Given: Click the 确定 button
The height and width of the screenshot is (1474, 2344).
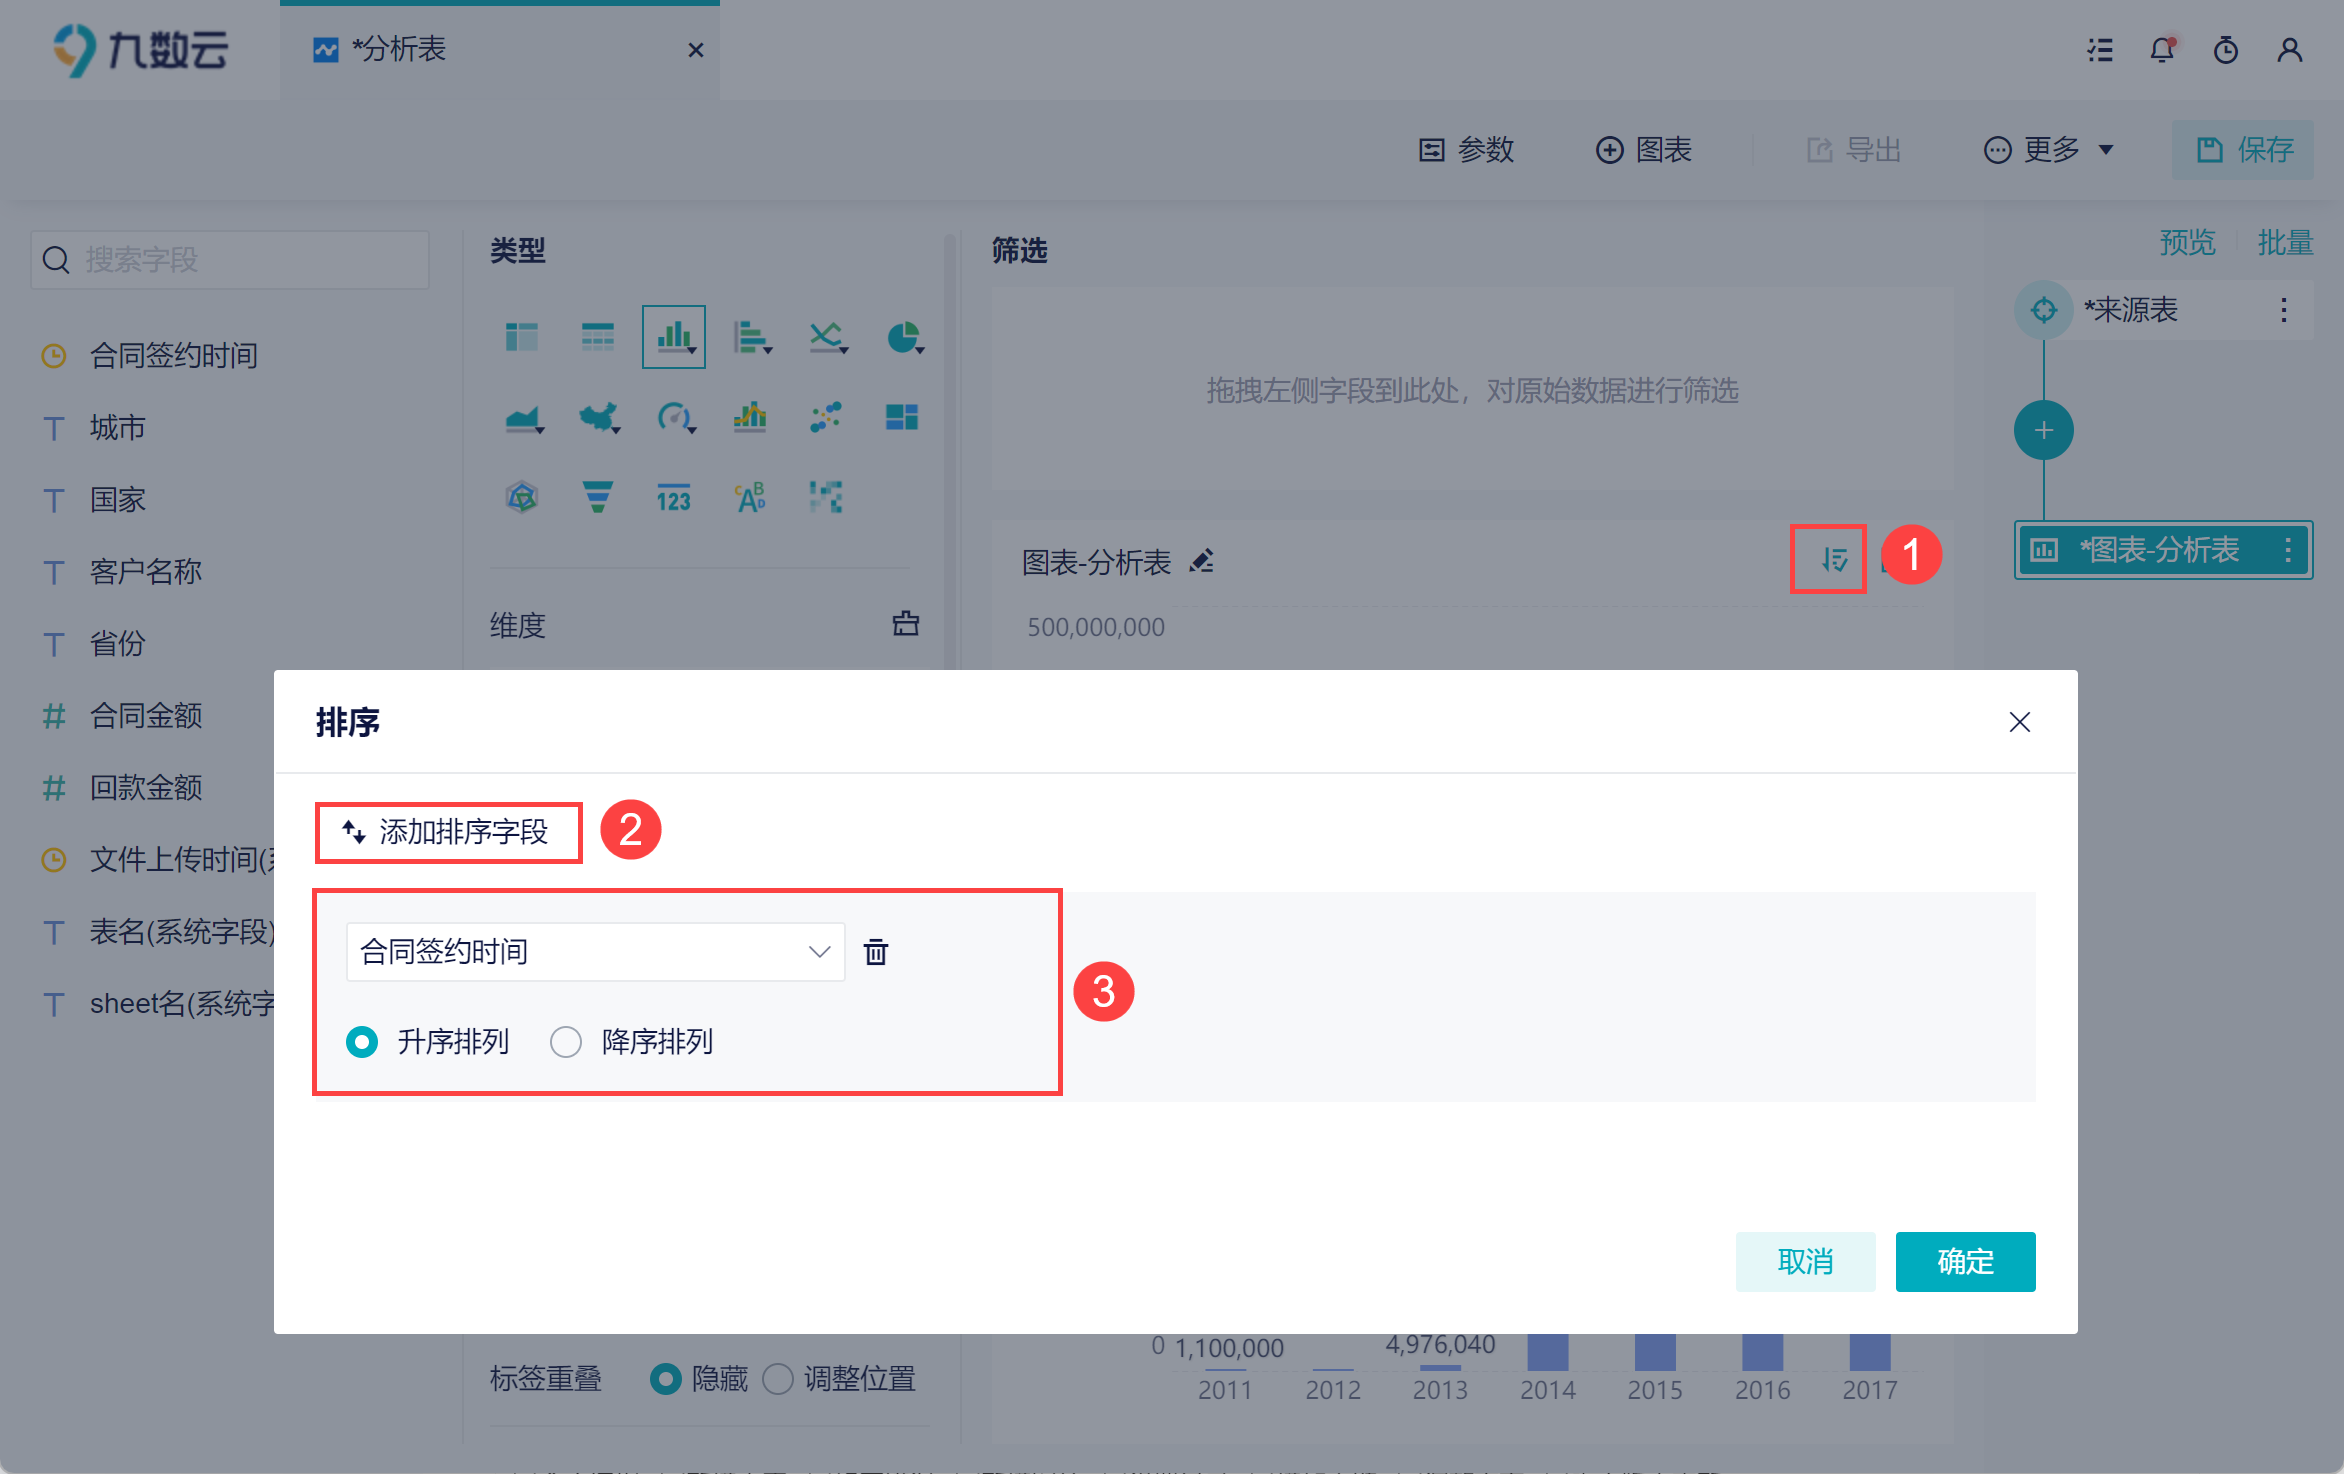Looking at the screenshot, I should pyautogui.click(x=1964, y=1262).
